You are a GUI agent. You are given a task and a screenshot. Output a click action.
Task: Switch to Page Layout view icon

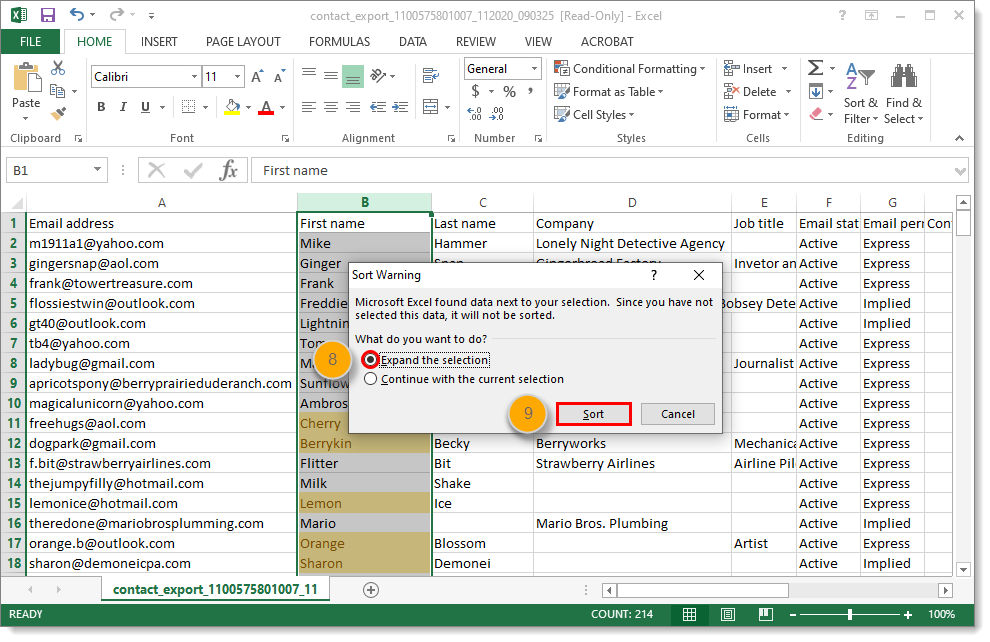tap(728, 614)
